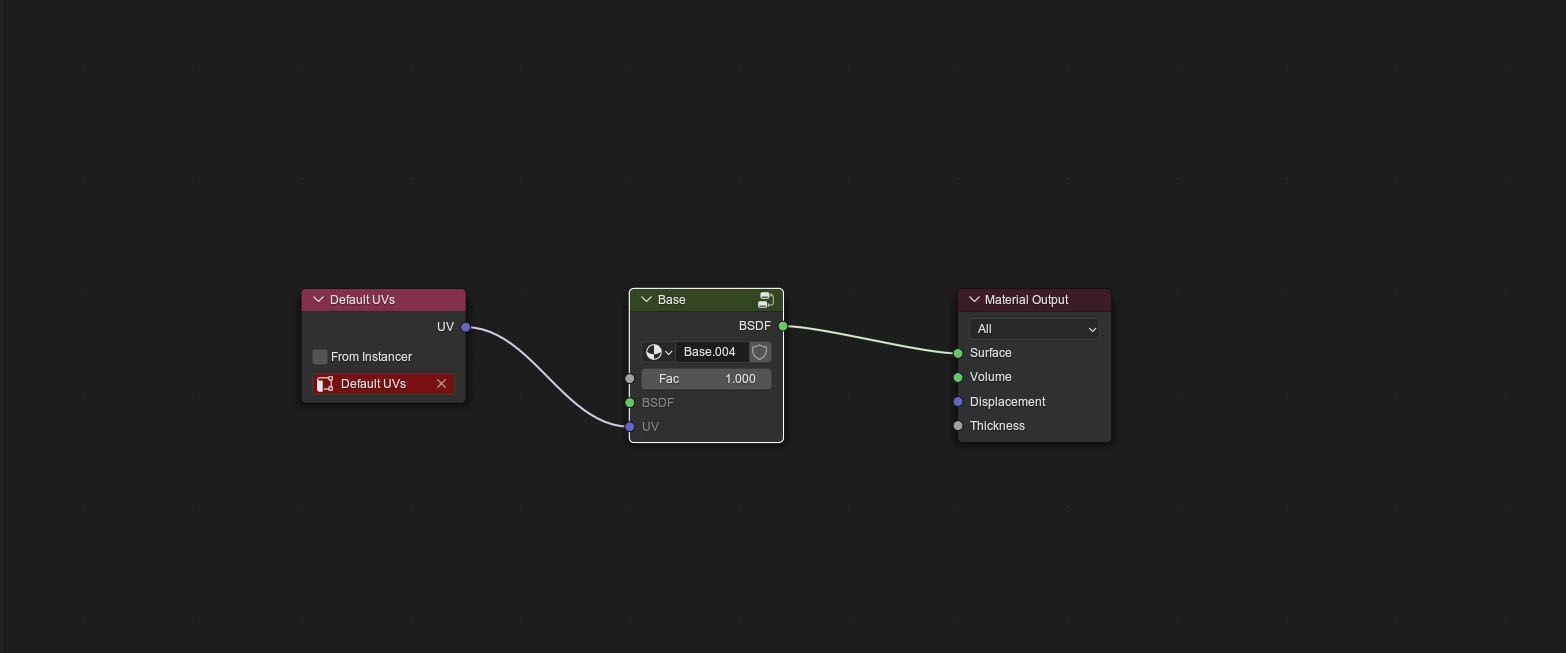Open the node tree browse icon menu
Viewport: 1566px width, 653px height.
[658, 352]
